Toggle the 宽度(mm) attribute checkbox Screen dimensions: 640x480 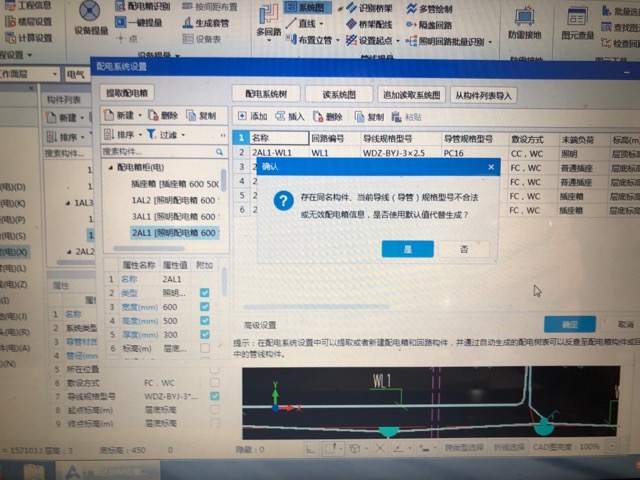[x=205, y=307]
